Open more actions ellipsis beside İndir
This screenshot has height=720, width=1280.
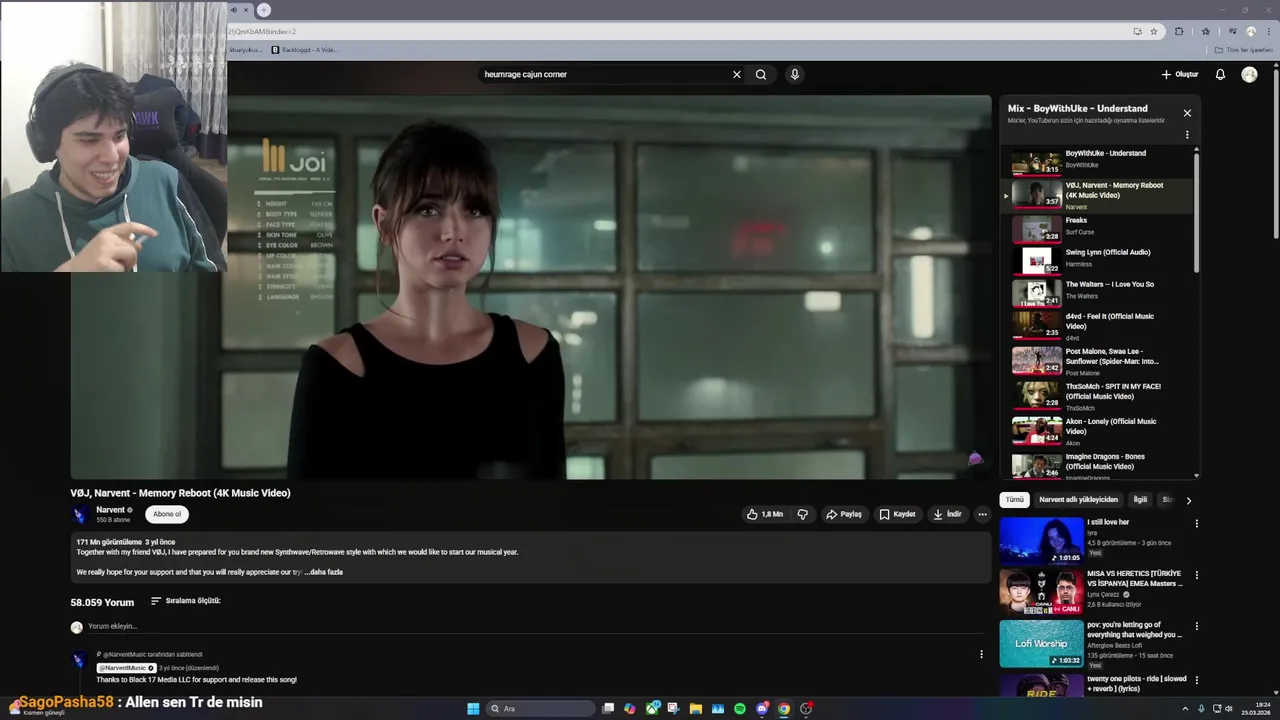(982, 514)
